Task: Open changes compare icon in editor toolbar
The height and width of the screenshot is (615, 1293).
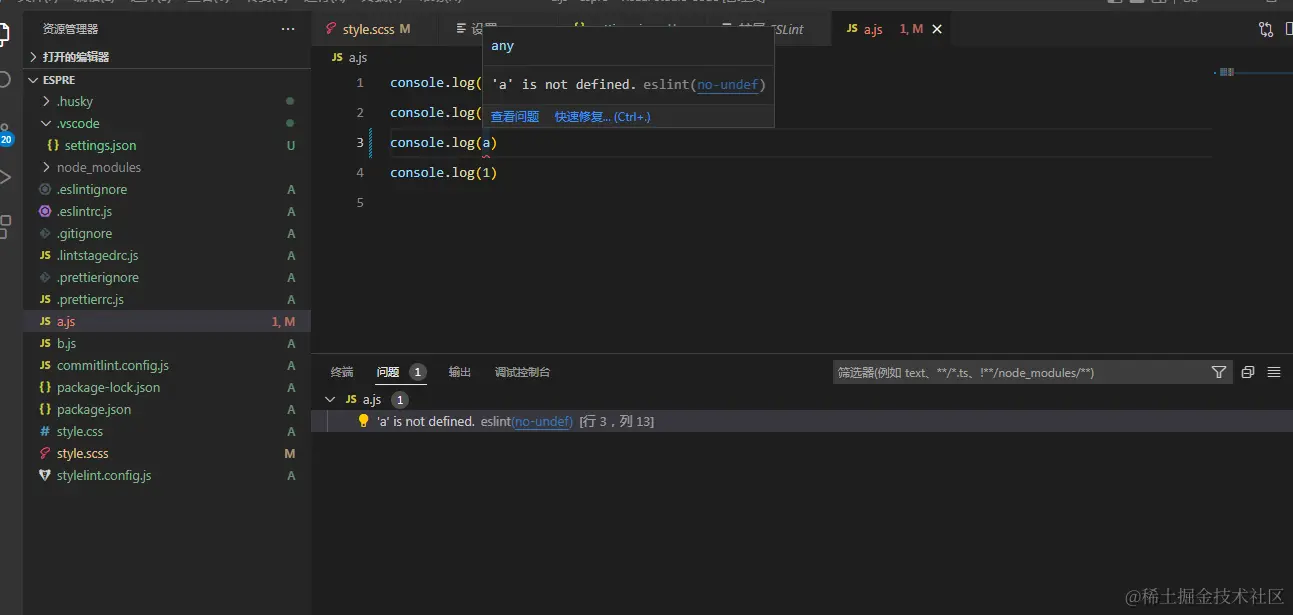Action: (x=1266, y=30)
